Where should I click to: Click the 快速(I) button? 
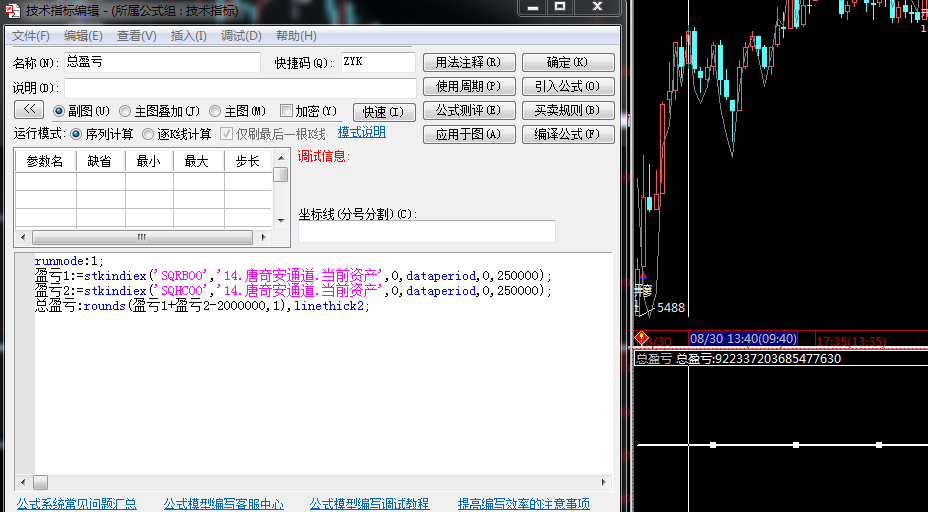[x=384, y=112]
